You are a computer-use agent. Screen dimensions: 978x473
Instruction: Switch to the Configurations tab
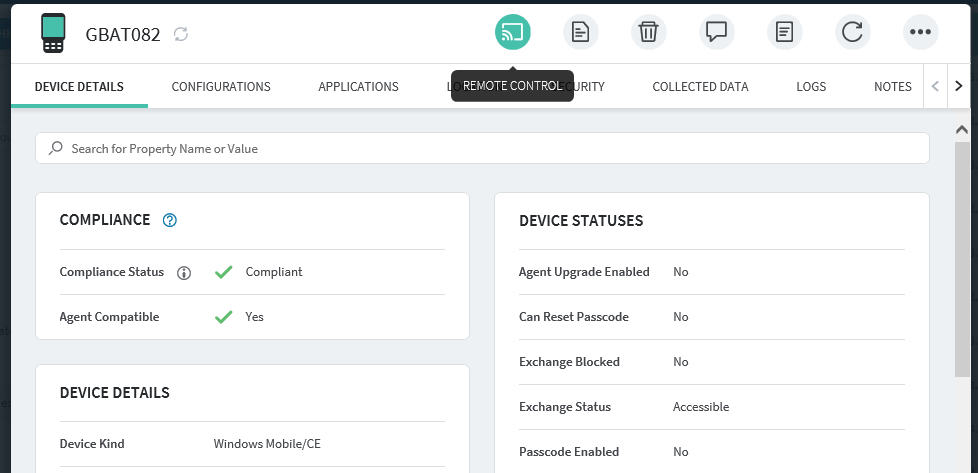pos(221,87)
